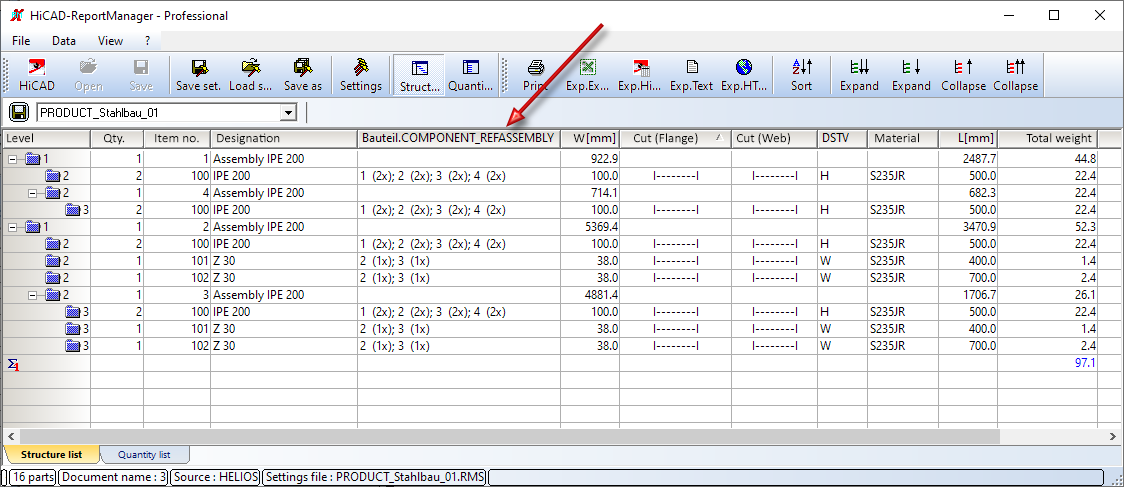Click Collapse icon with single up arrow
1124x487 pixels.
click(963, 75)
